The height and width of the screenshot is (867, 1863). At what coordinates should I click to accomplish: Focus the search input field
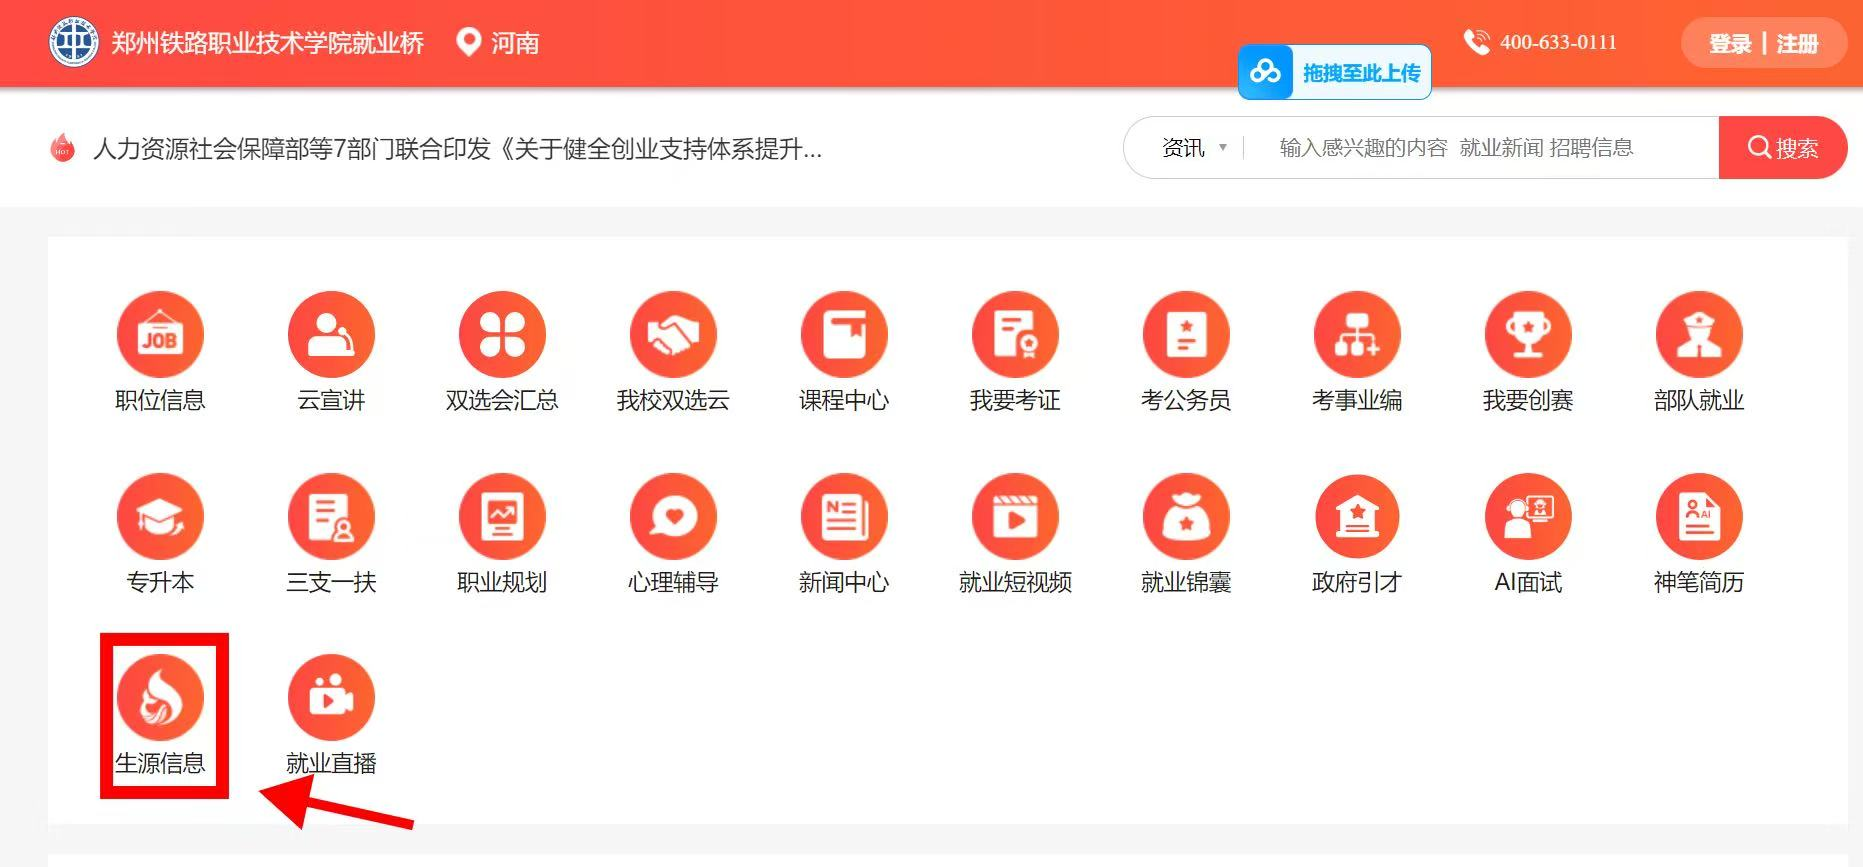point(1480,148)
